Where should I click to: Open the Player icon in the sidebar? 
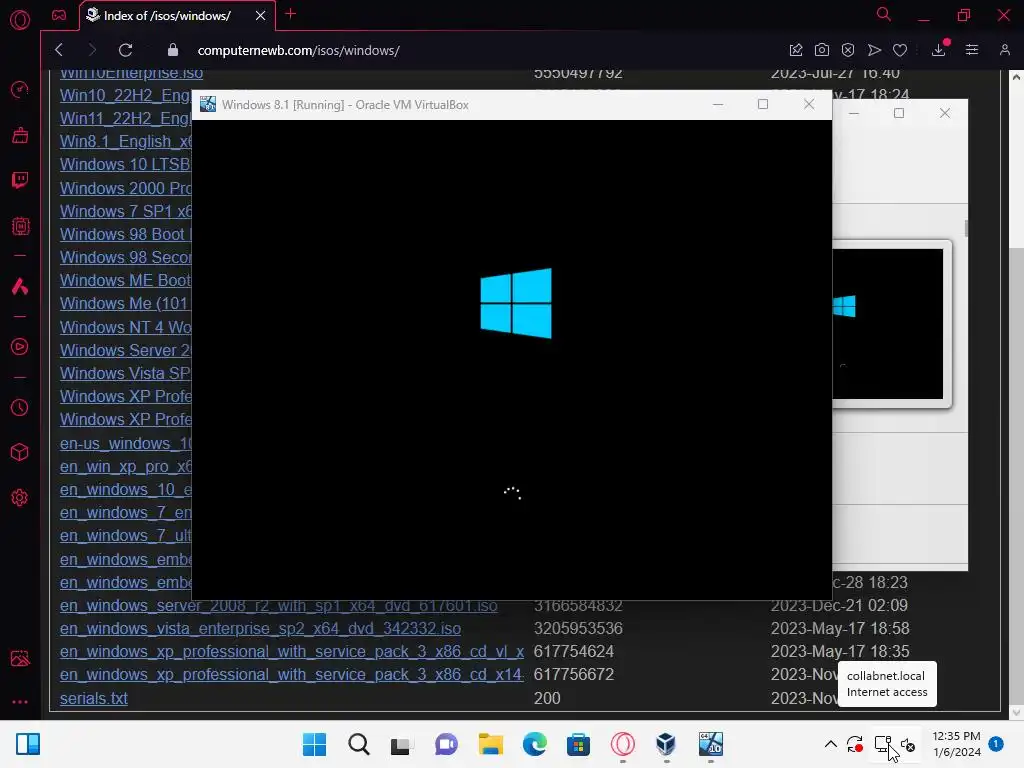[x=20, y=347]
